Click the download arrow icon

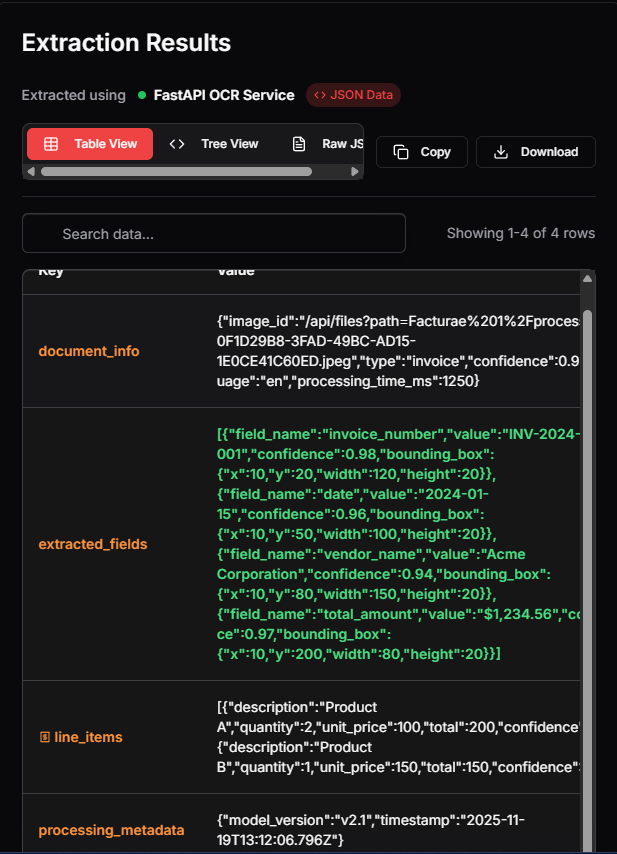pos(501,152)
